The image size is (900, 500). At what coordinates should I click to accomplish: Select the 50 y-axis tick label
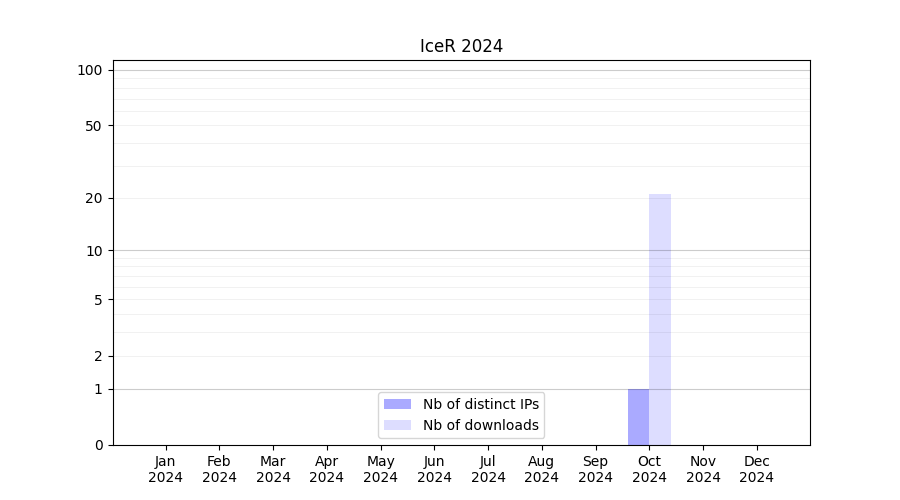(x=94, y=126)
